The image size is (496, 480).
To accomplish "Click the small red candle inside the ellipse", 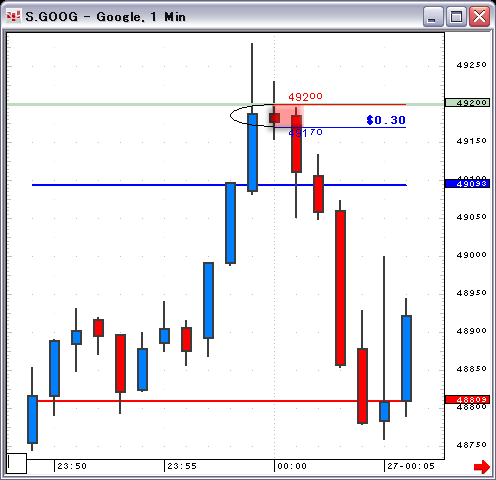I will pos(274,118).
